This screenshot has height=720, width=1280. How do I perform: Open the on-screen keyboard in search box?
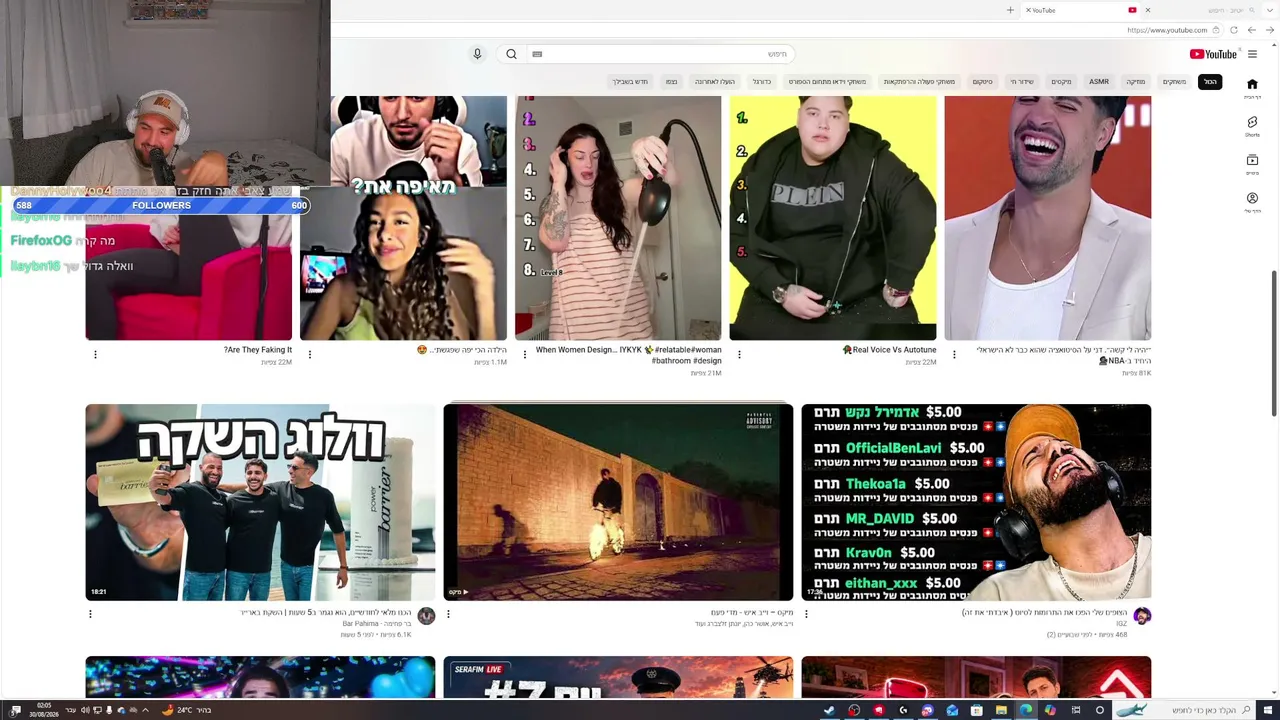tap(537, 54)
